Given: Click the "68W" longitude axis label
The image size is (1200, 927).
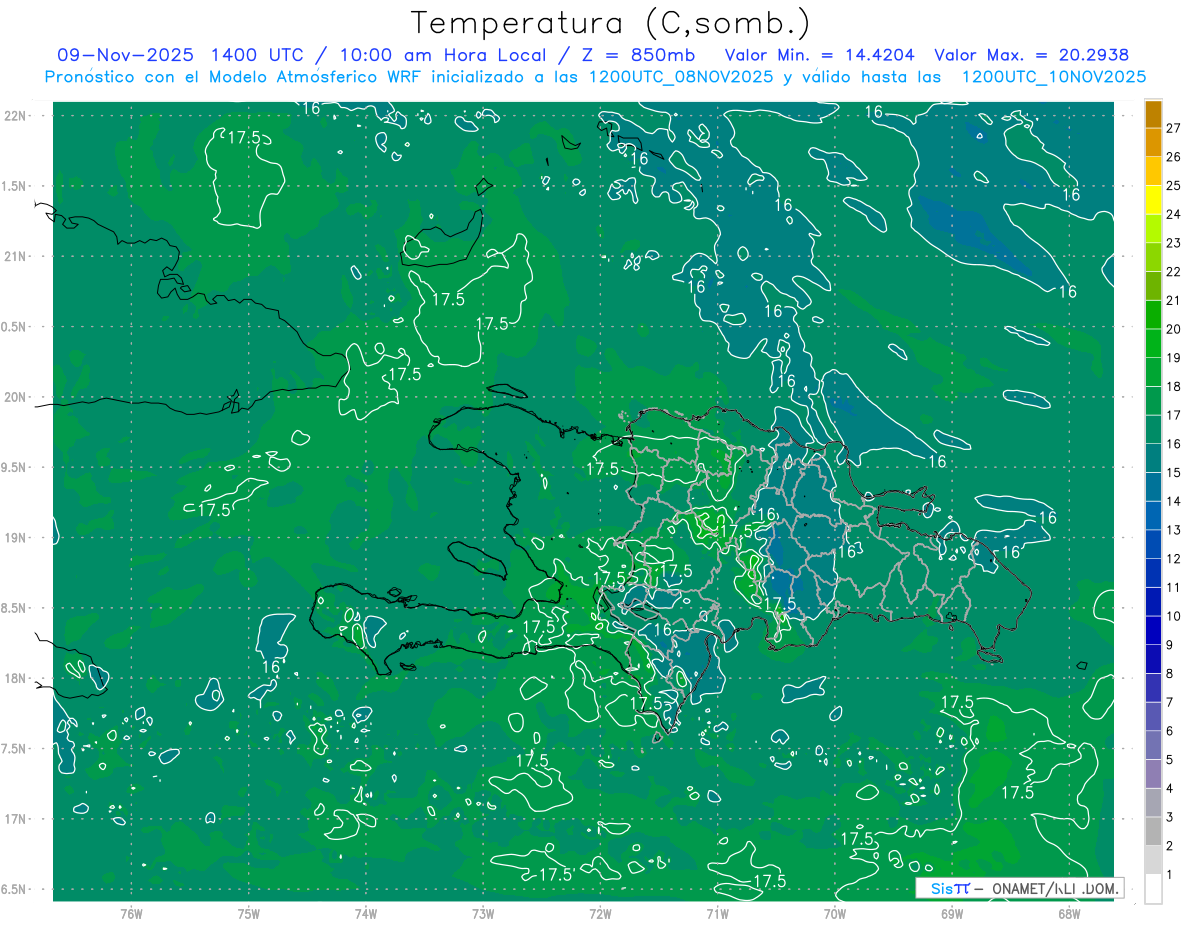Looking at the screenshot, I should click(1069, 913).
